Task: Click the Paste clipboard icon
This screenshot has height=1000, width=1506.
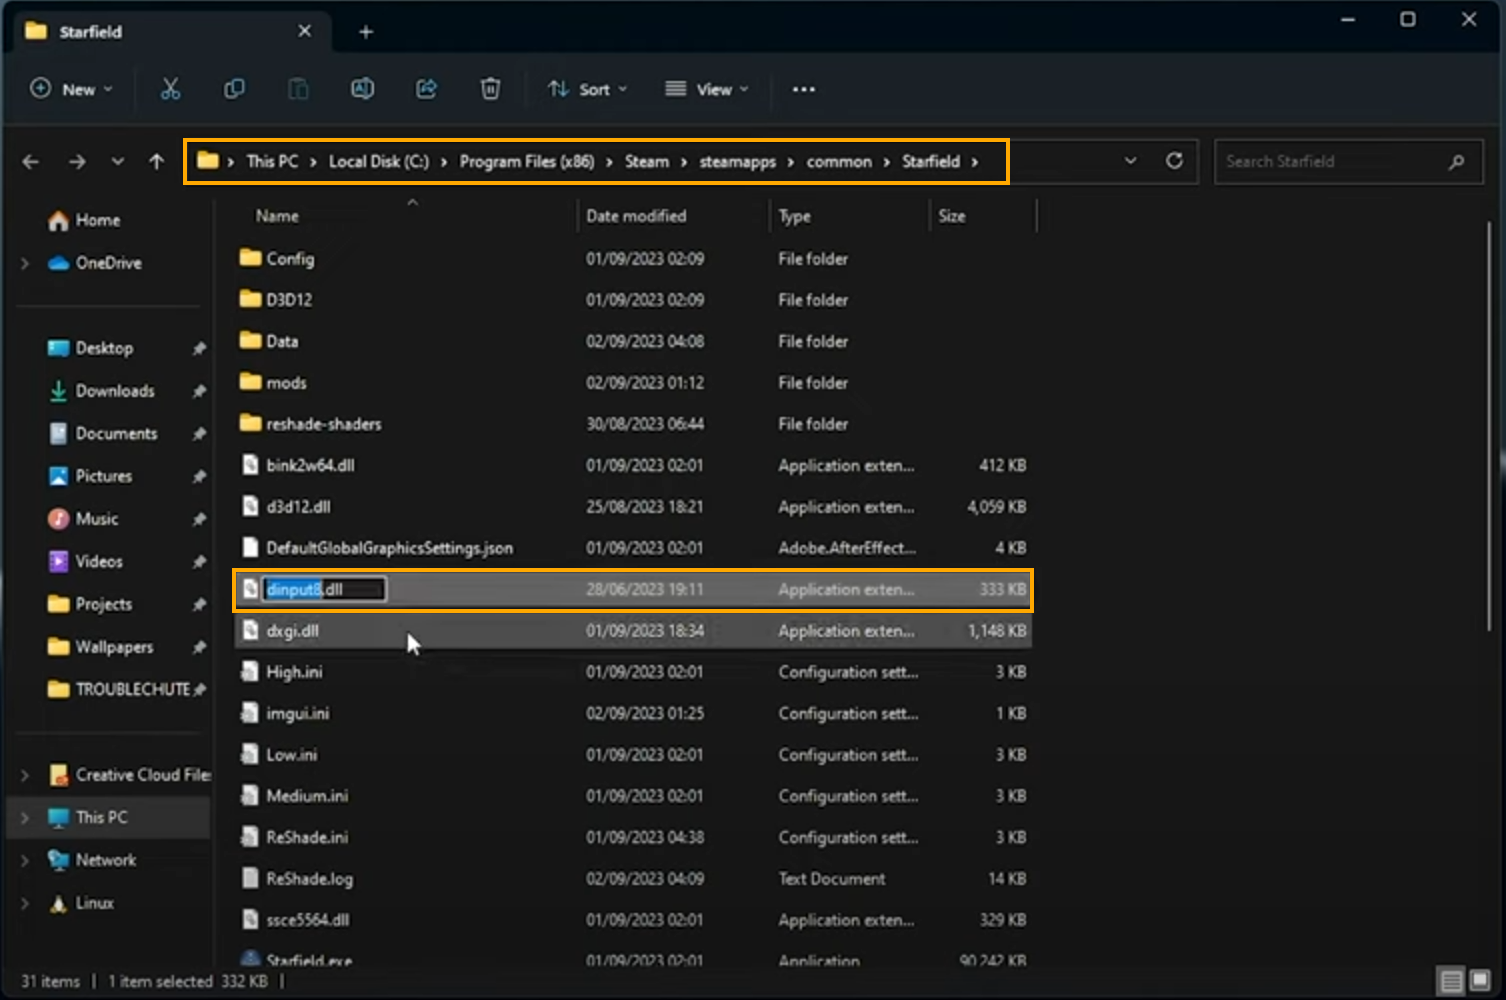Action: (x=298, y=89)
